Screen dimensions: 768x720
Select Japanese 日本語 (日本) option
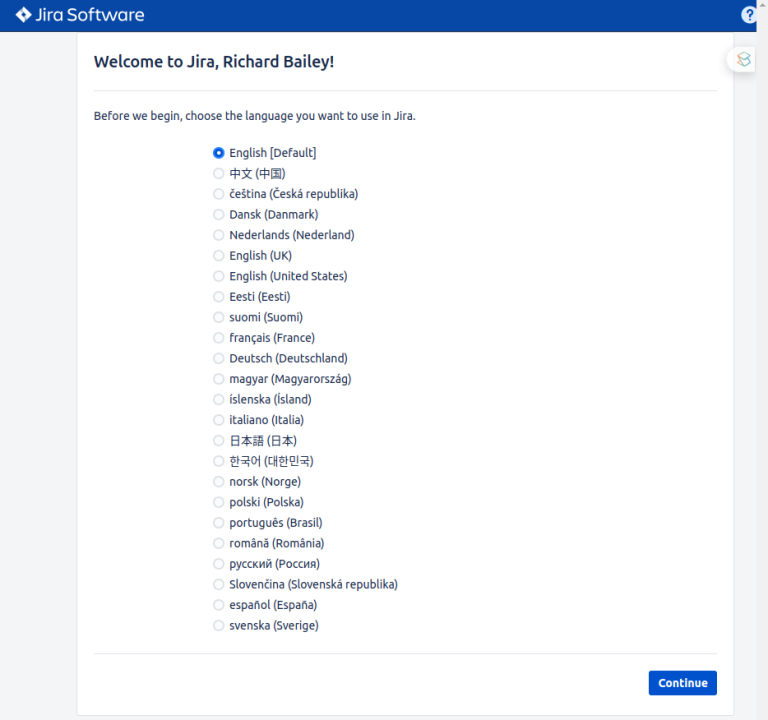tap(218, 441)
